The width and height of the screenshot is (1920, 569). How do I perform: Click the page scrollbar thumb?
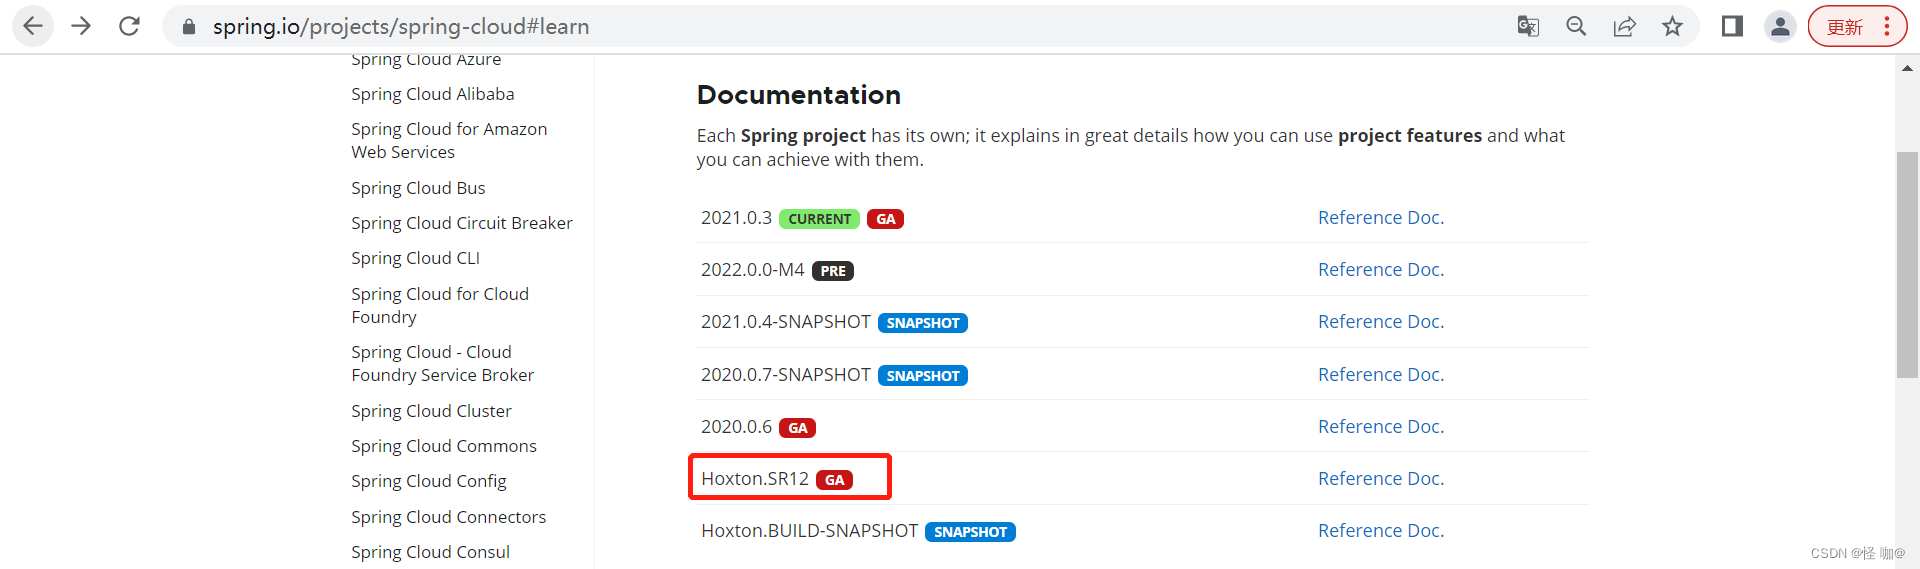pyautogui.click(x=1907, y=265)
